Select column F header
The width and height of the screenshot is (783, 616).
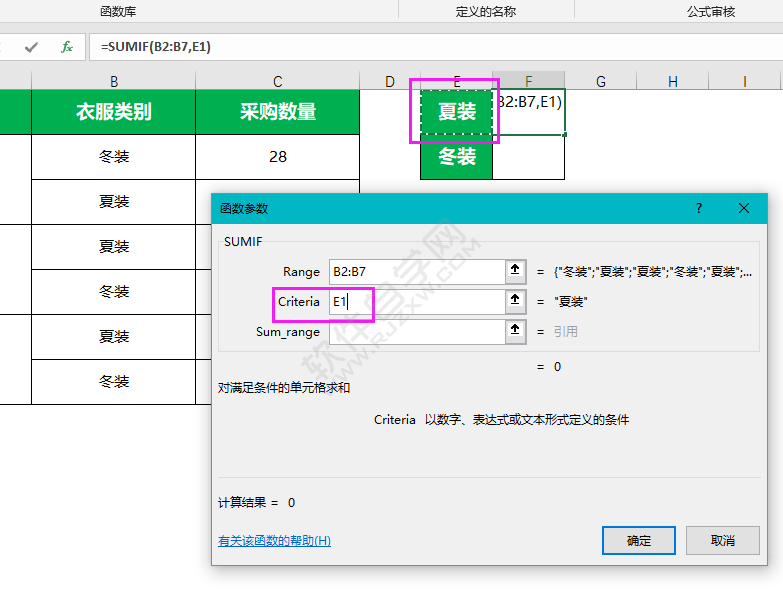tap(528, 81)
